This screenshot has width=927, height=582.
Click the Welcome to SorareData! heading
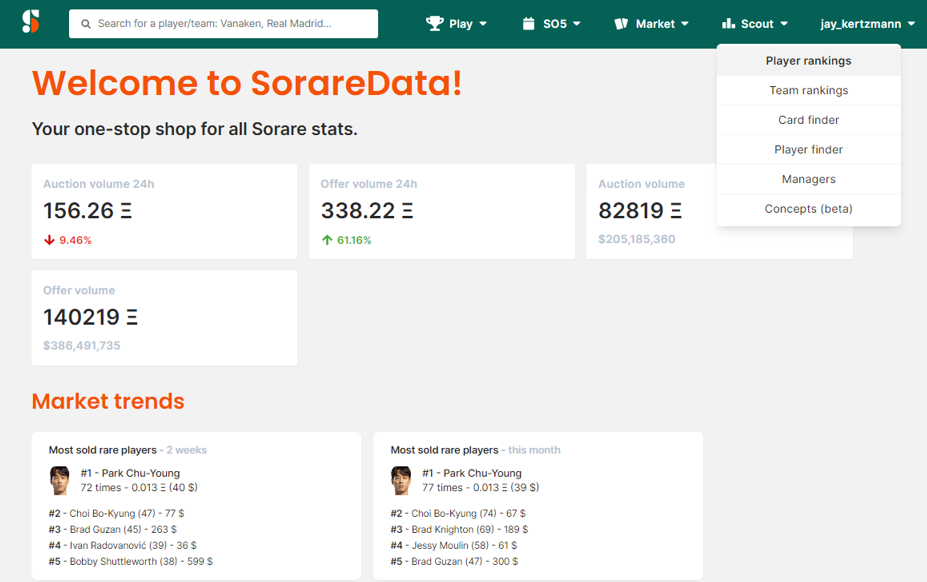point(247,83)
